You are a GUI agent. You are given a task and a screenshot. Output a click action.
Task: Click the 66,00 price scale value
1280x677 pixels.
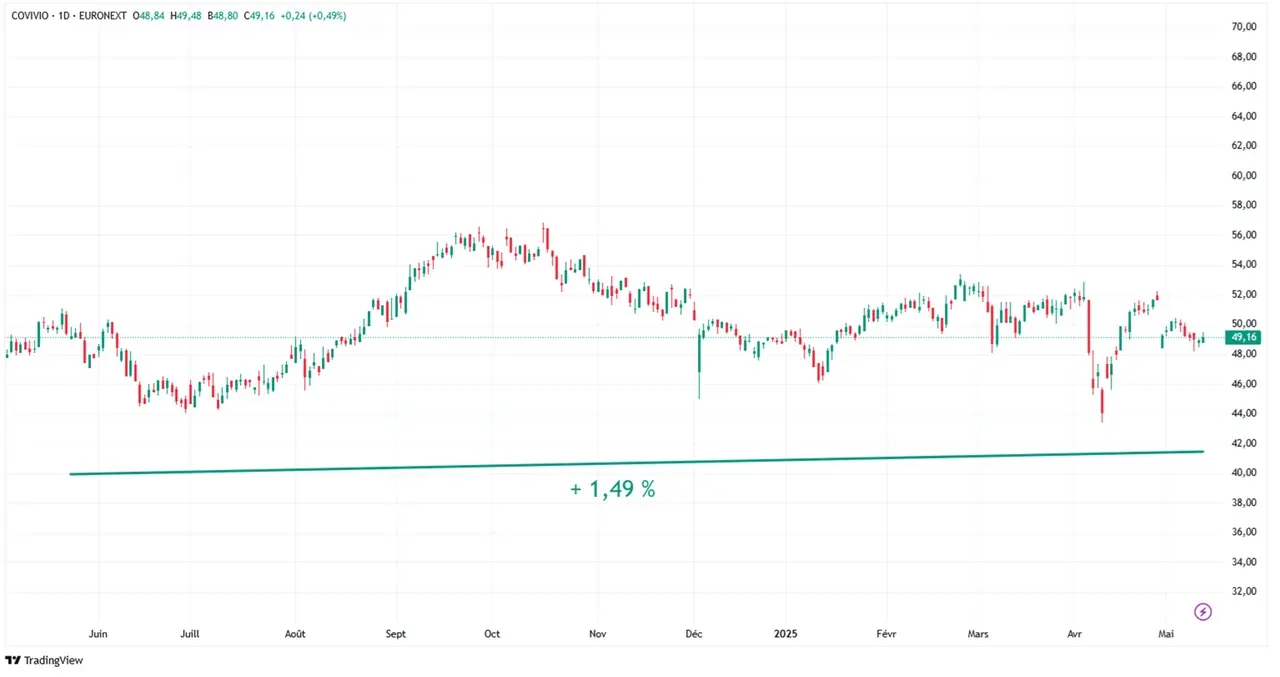(1244, 87)
